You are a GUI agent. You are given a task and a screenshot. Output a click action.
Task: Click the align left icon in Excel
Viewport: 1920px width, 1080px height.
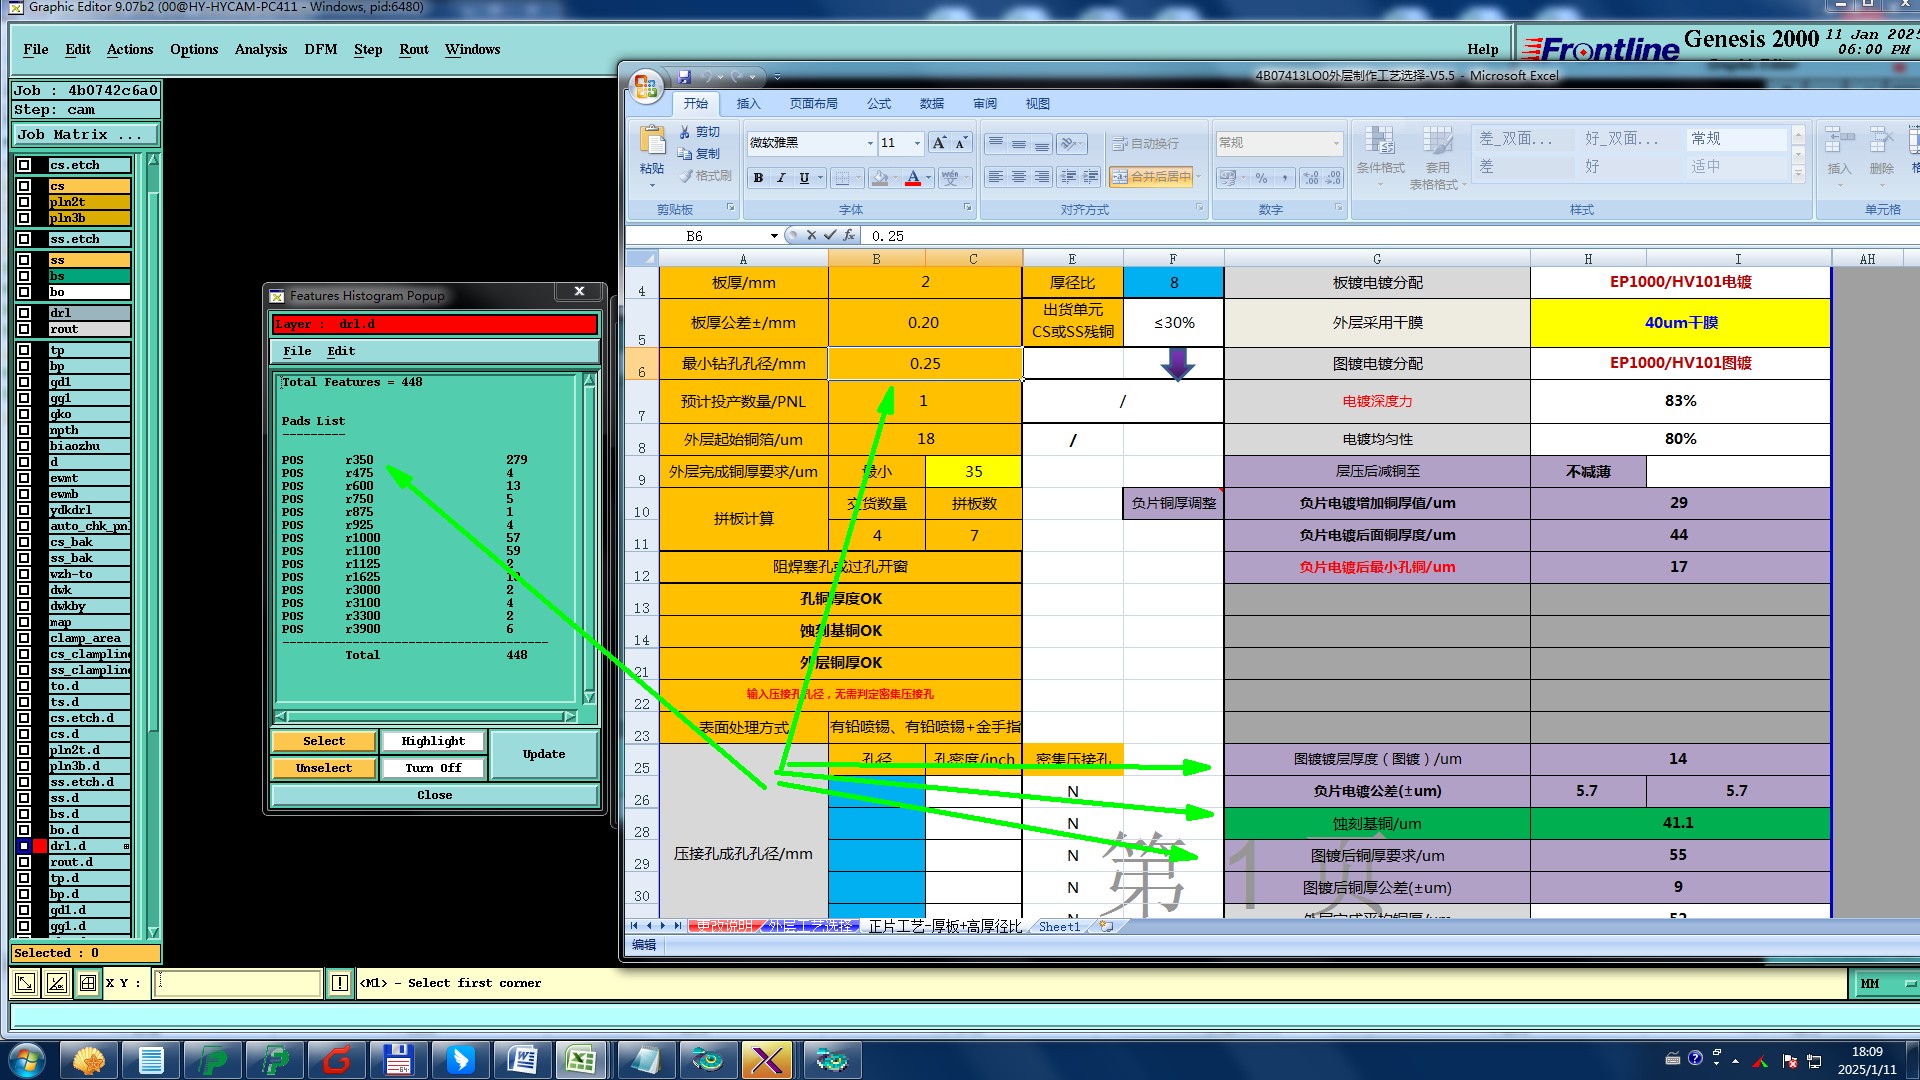[x=995, y=177]
